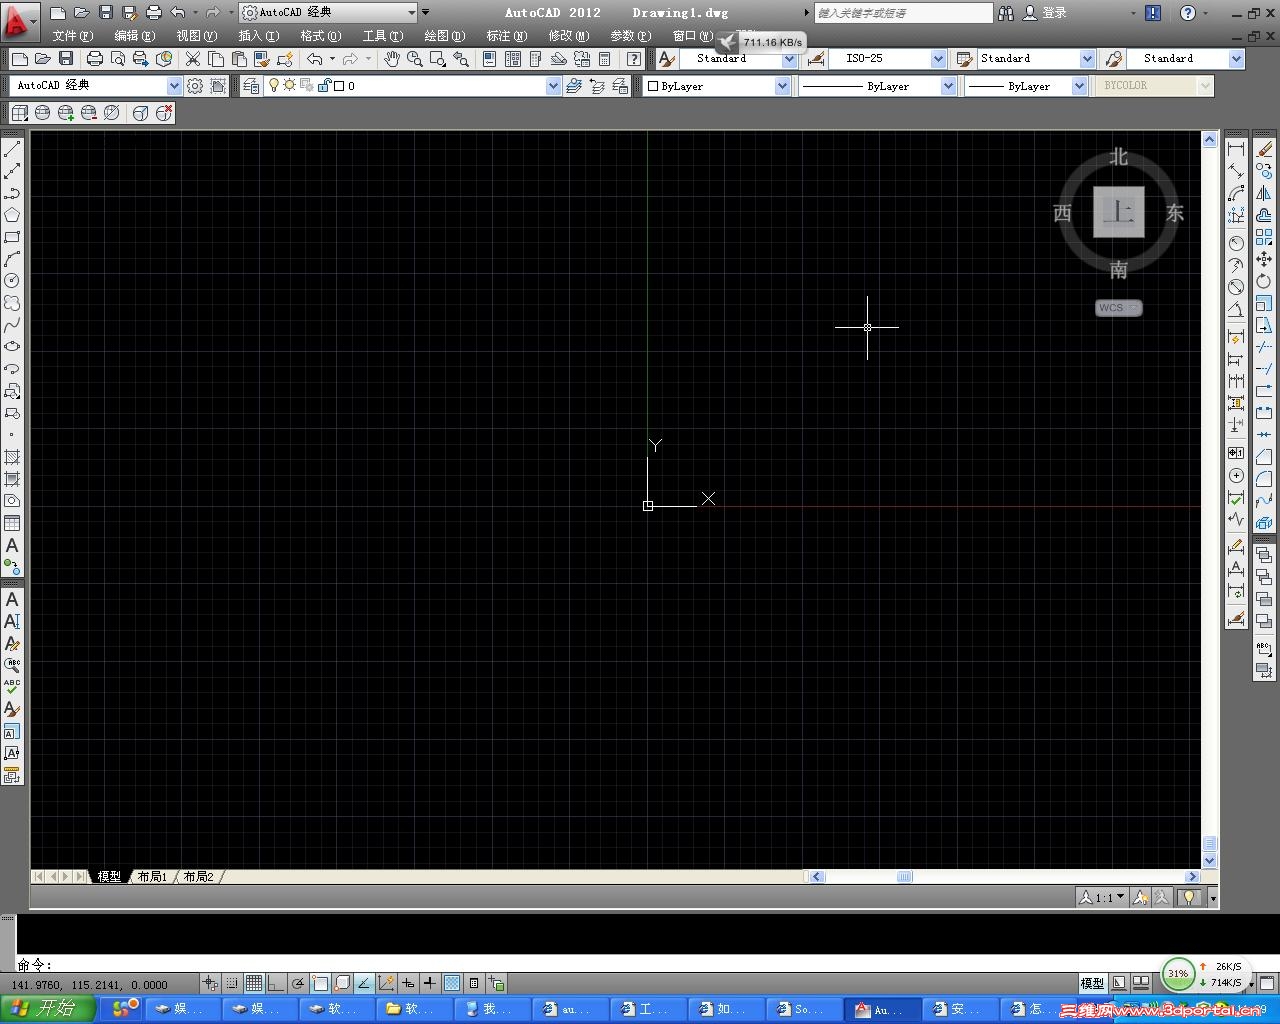Select the Rectangle draw tool
This screenshot has width=1280, height=1024.
[x=12, y=237]
